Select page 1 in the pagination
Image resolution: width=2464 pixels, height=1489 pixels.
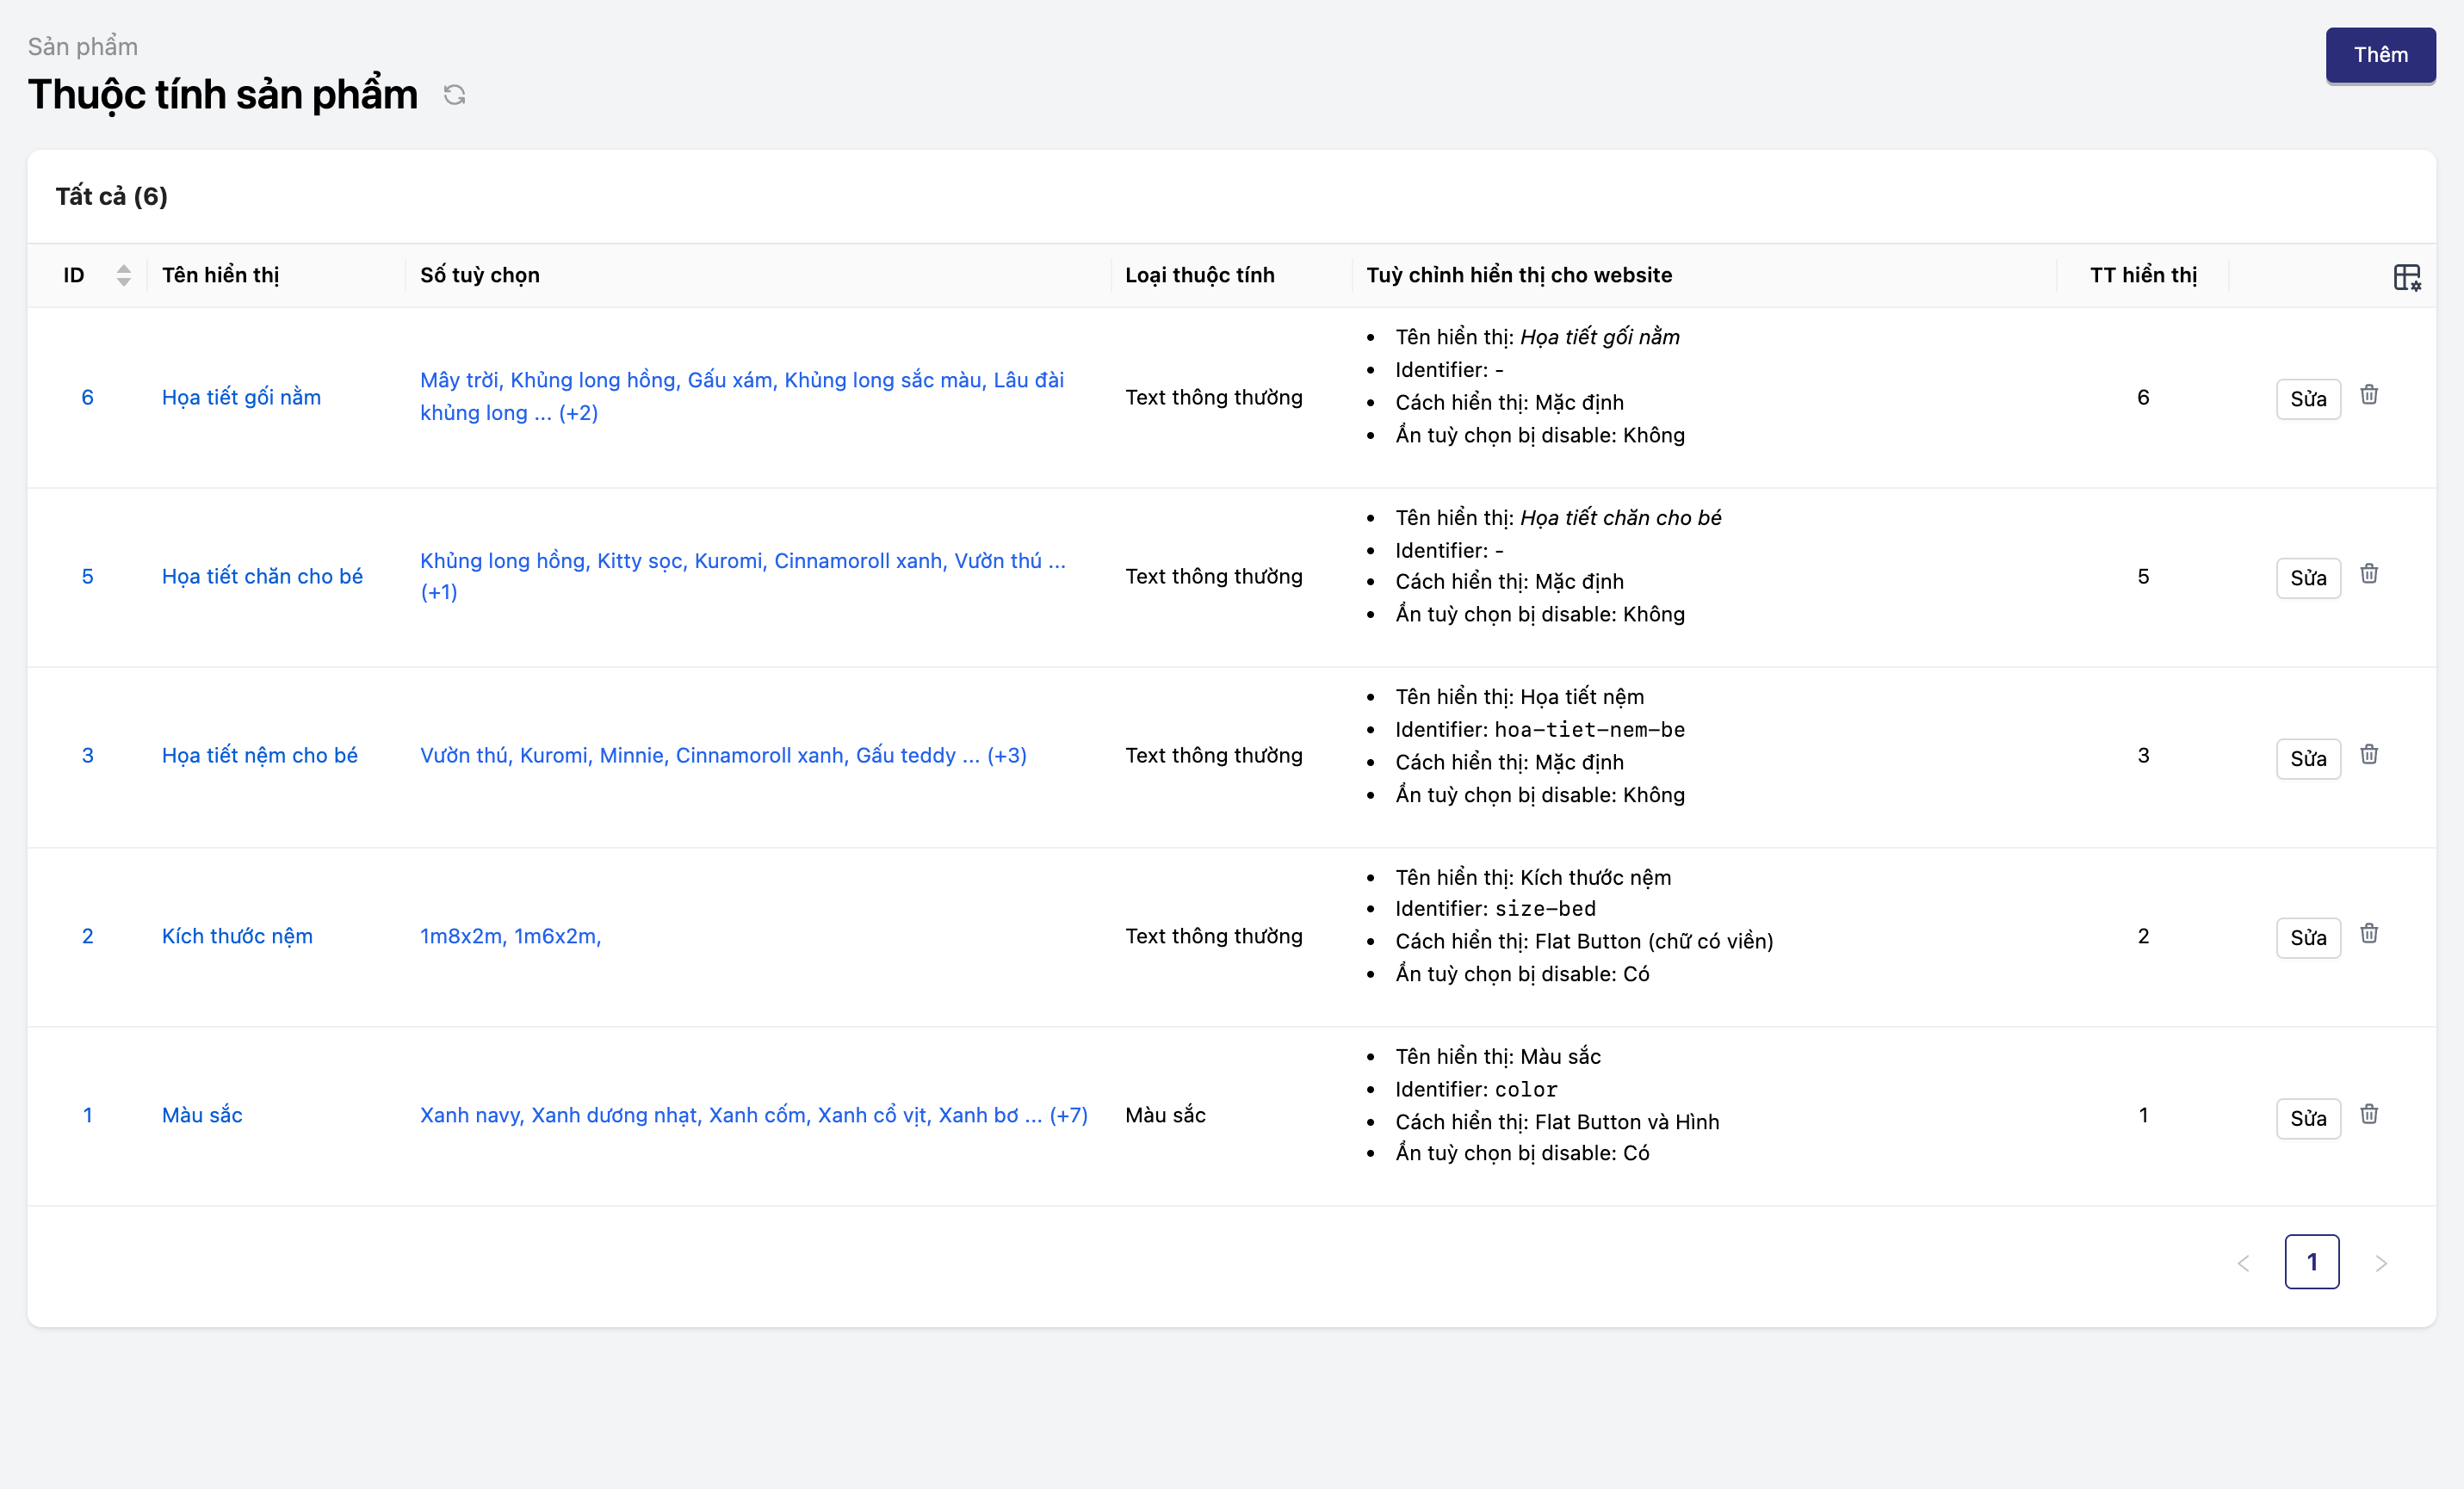[x=2311, y=1262]
